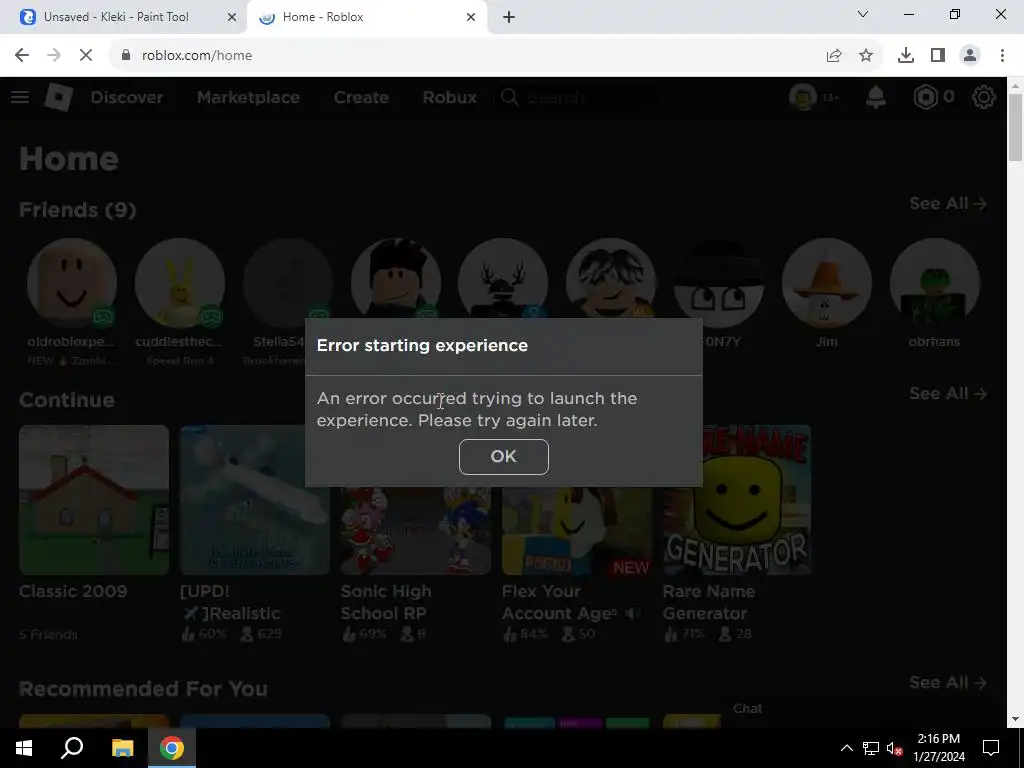Viewport: 1024px width, 768px height.
Task: Open a new browser tab
Action: point(509,17)
